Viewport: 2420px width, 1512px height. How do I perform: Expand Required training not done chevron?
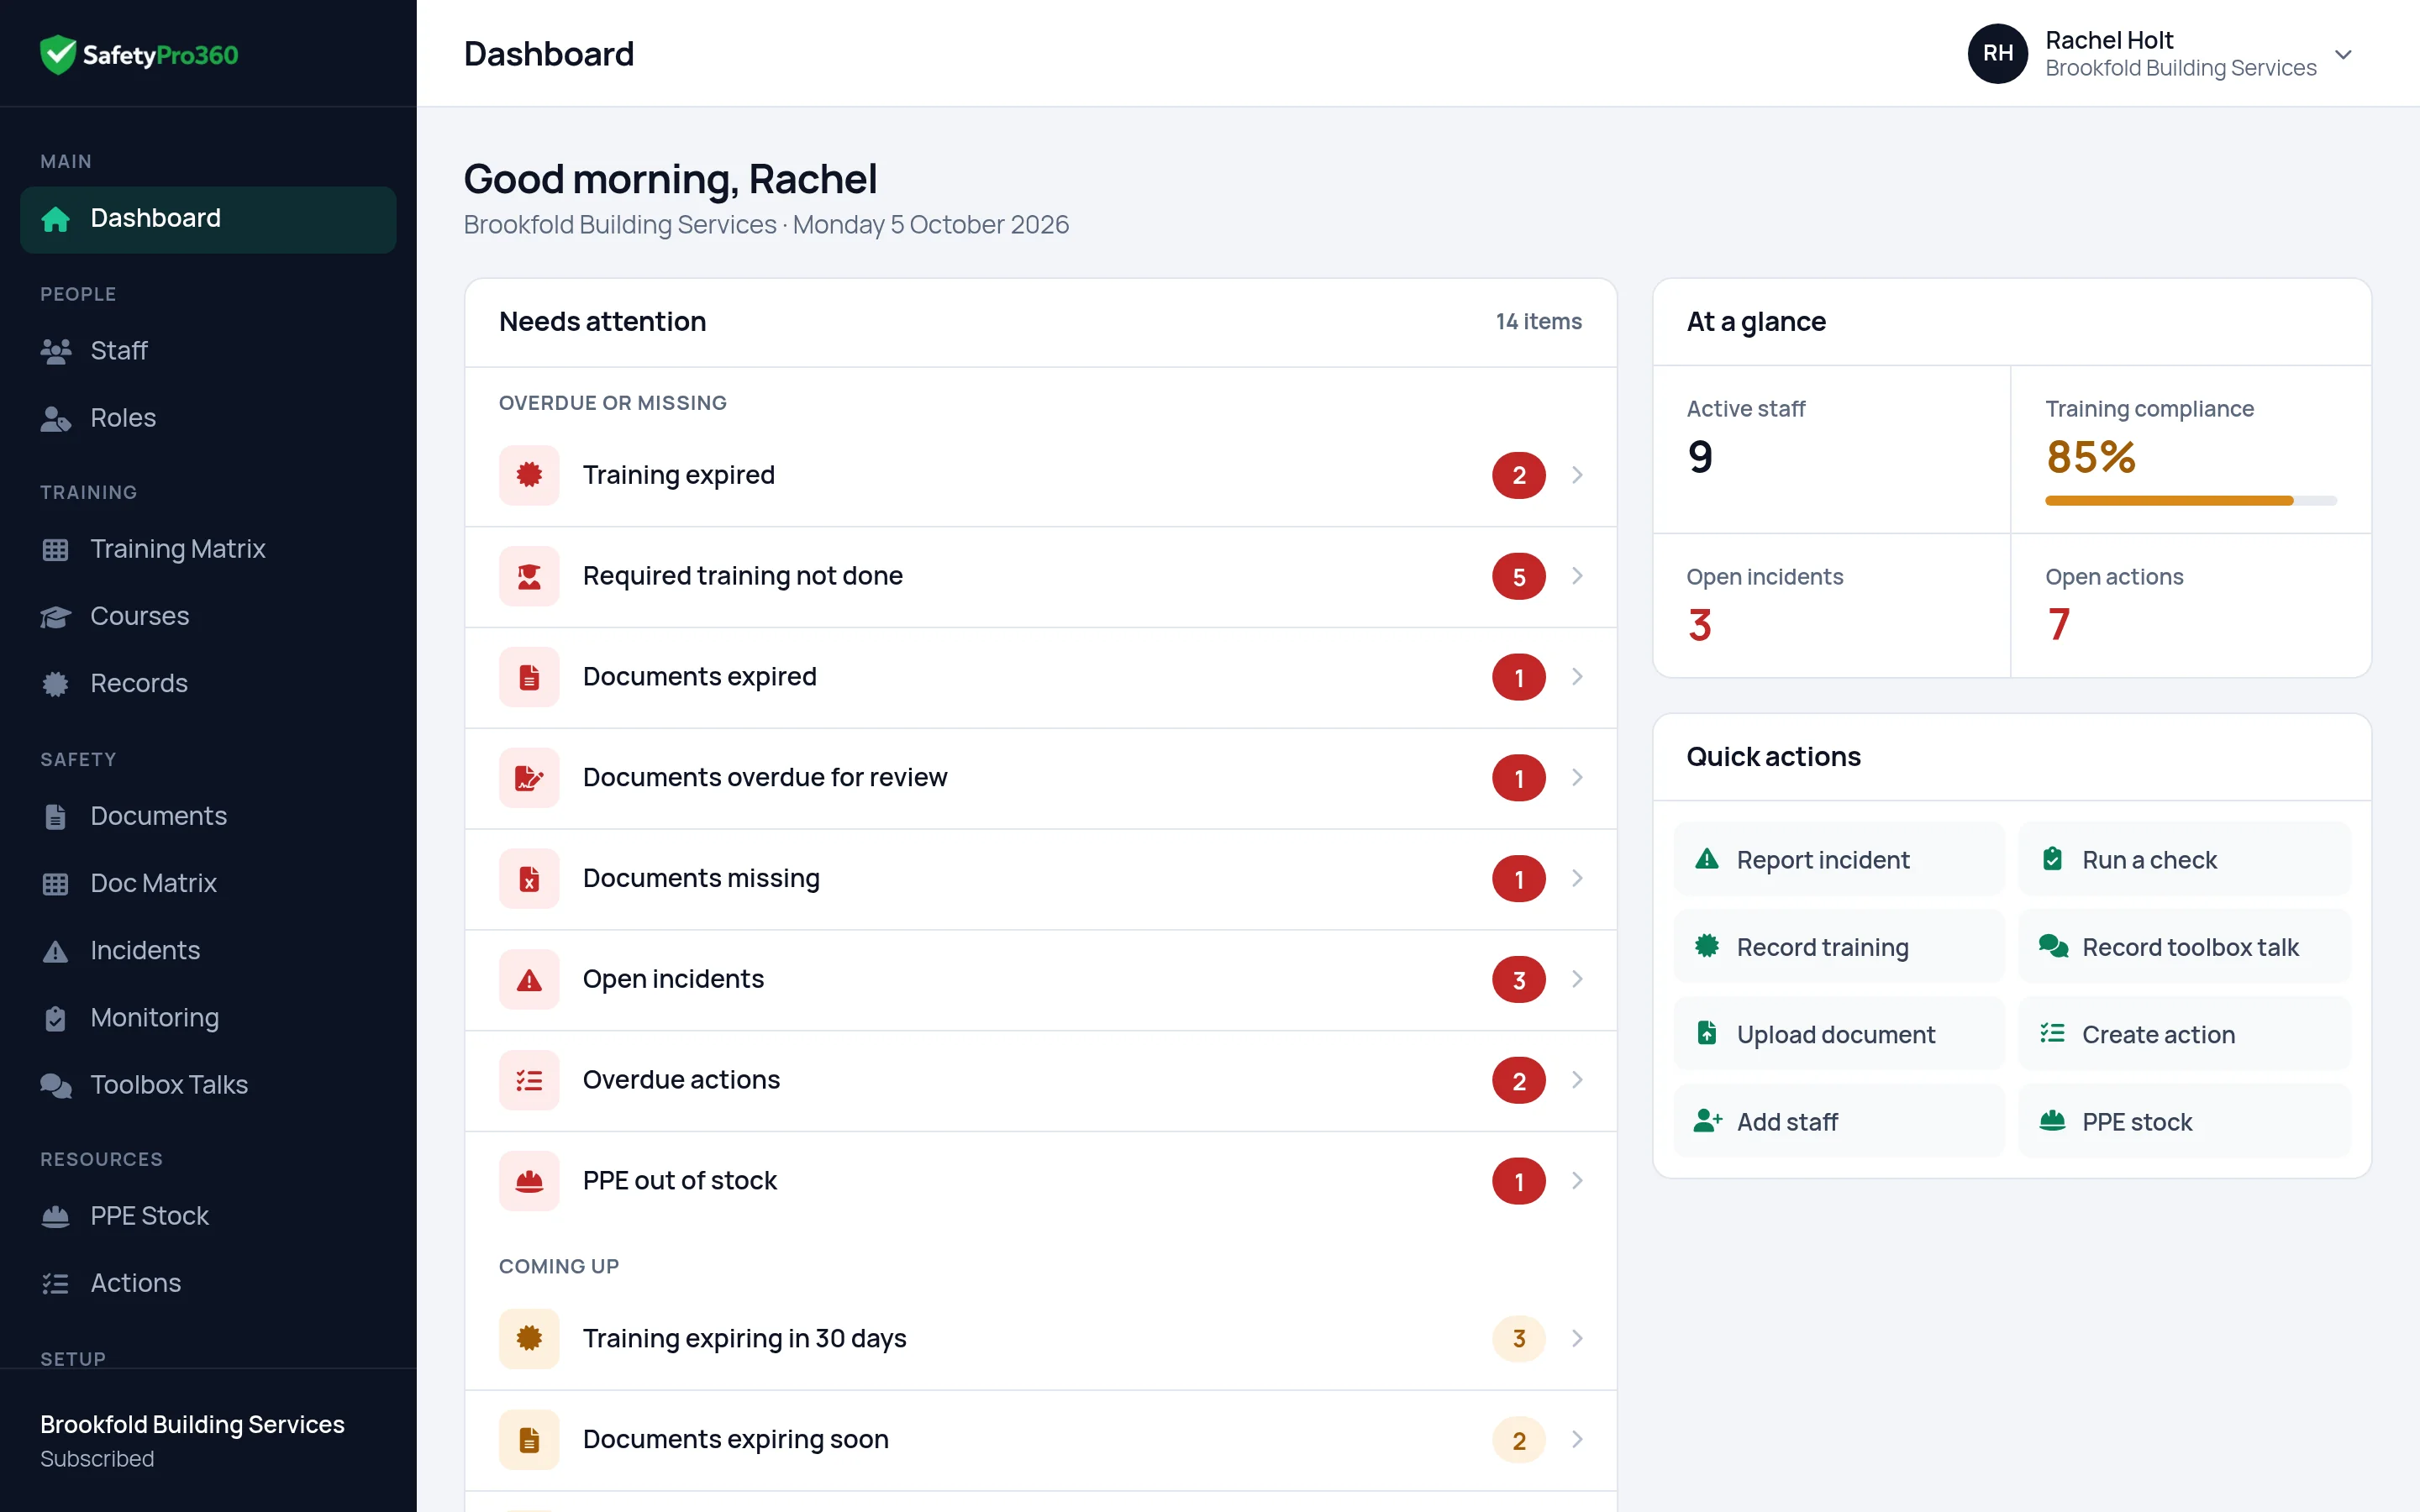pyautogui.click(x=1577, y=576)
